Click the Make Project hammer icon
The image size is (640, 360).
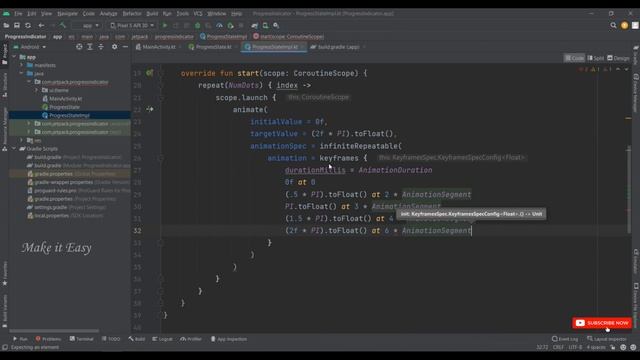[62, 25]
